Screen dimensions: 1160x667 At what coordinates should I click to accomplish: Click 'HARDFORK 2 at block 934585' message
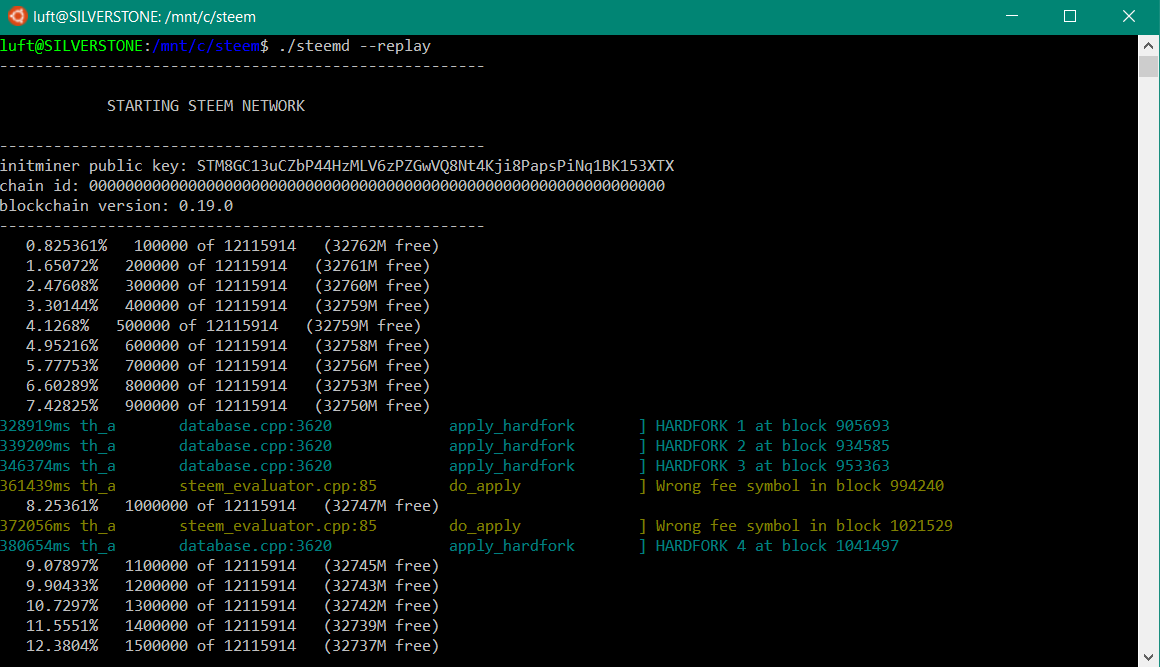coord(772,446)
